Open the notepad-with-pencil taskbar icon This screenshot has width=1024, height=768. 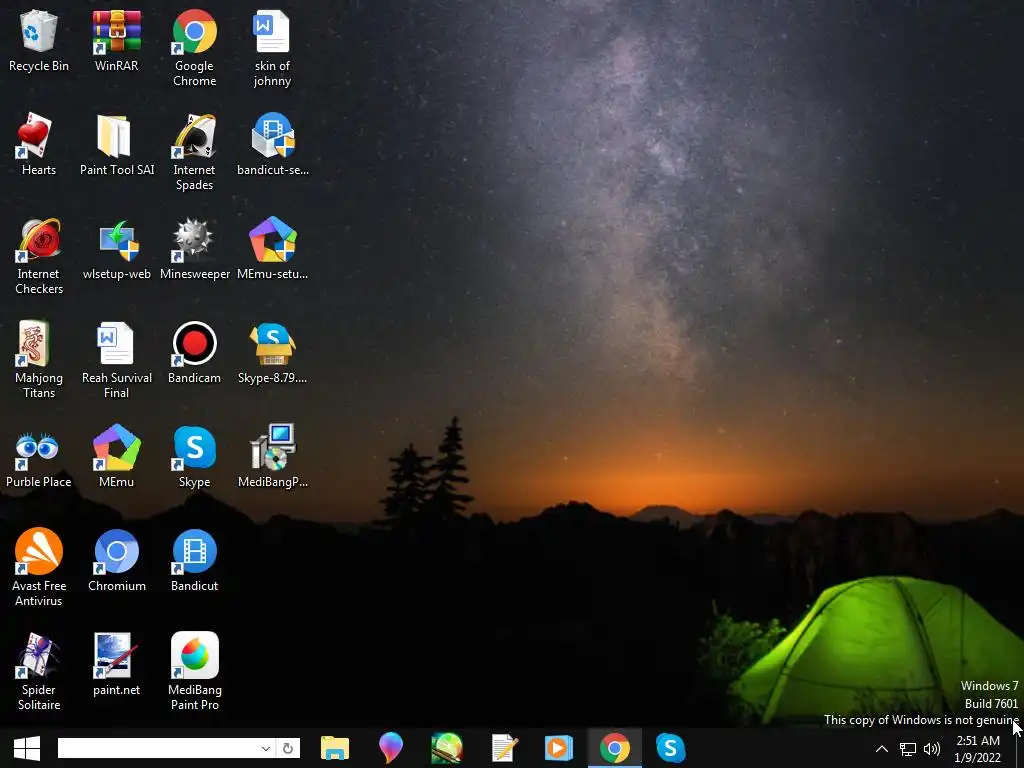point(504,748)
